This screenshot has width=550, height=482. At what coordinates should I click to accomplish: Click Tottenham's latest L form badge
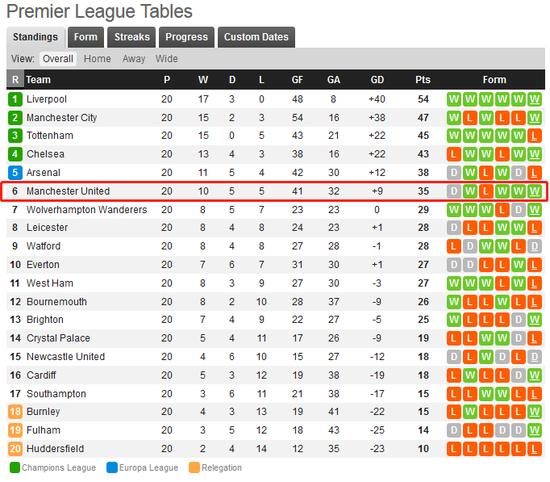click(534, 136)
